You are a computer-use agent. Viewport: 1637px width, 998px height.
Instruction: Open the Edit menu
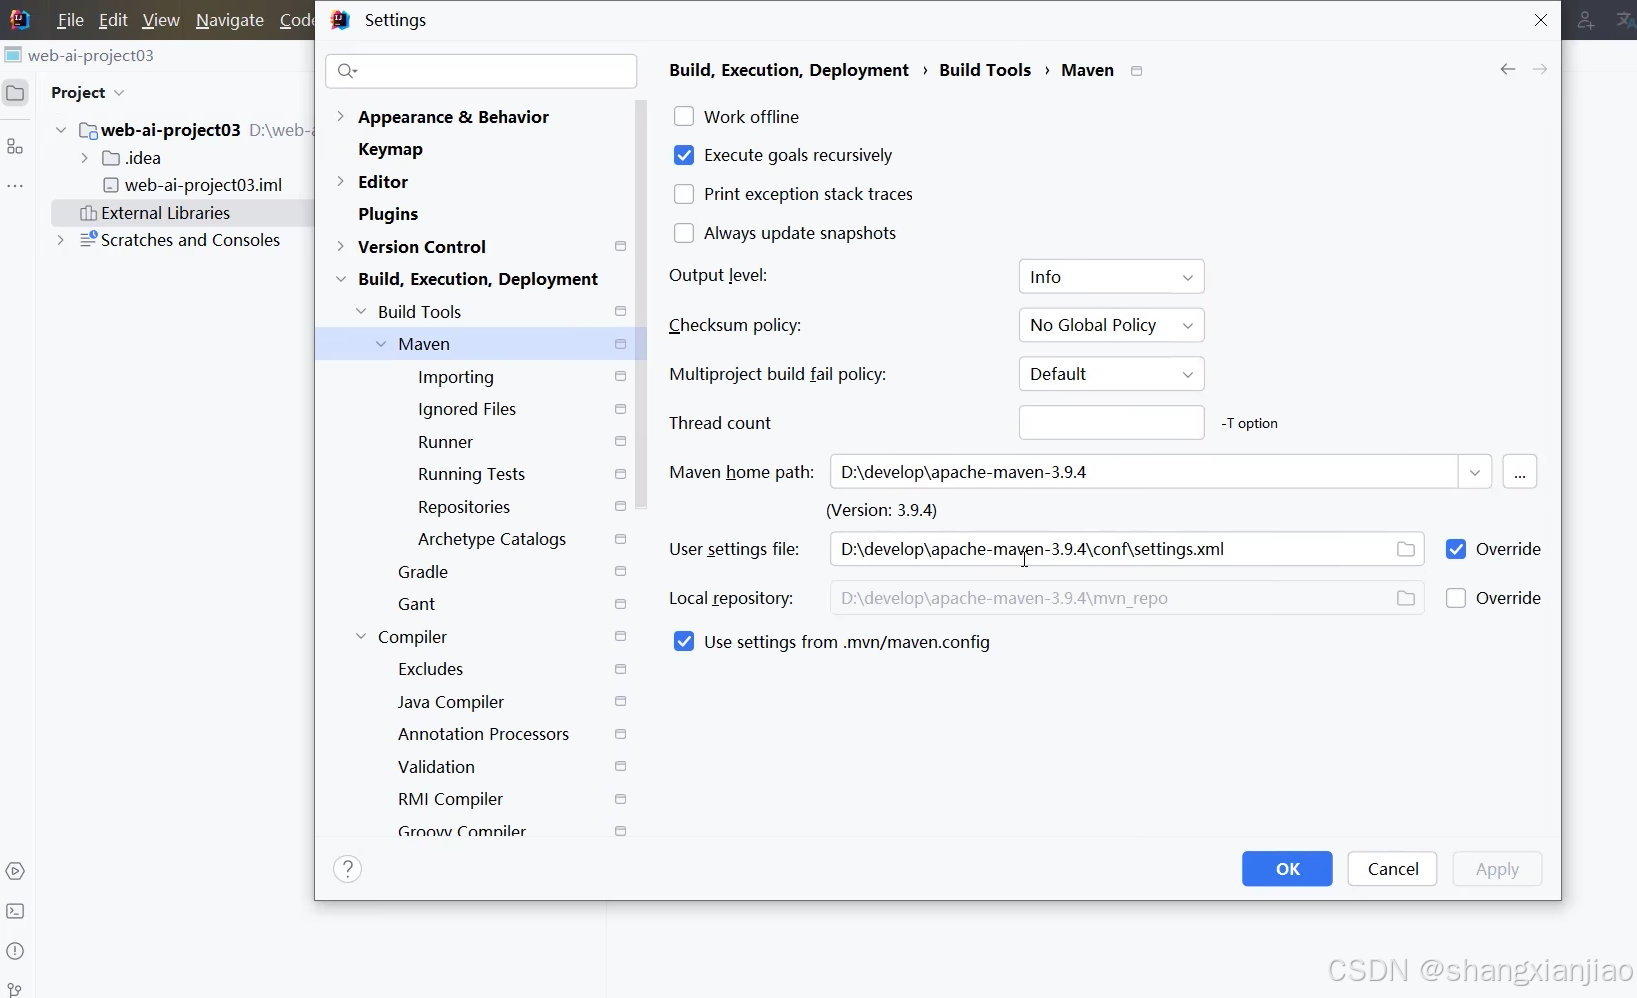113,20
